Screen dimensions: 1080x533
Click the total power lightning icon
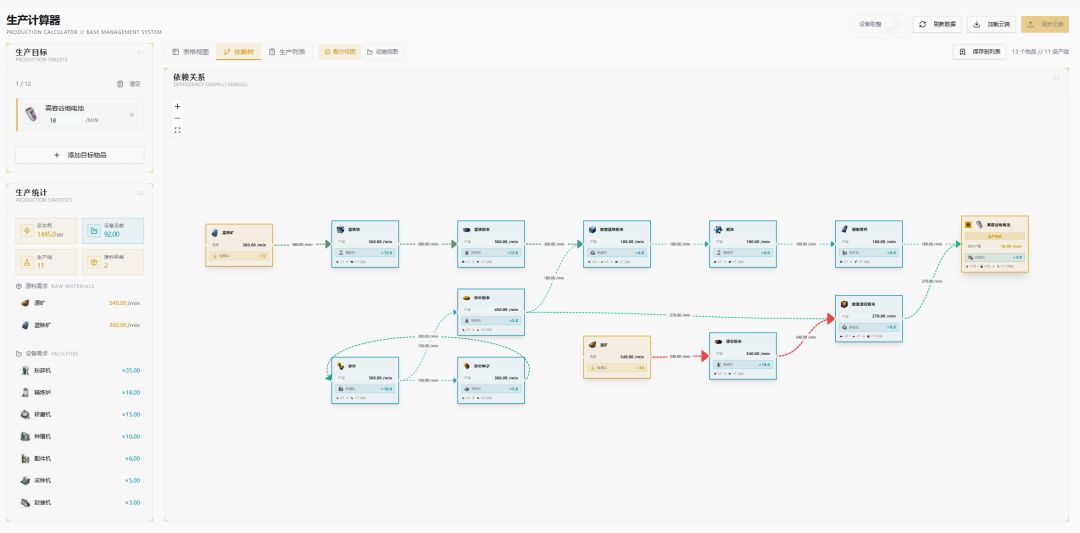click(x=27, y=230)
